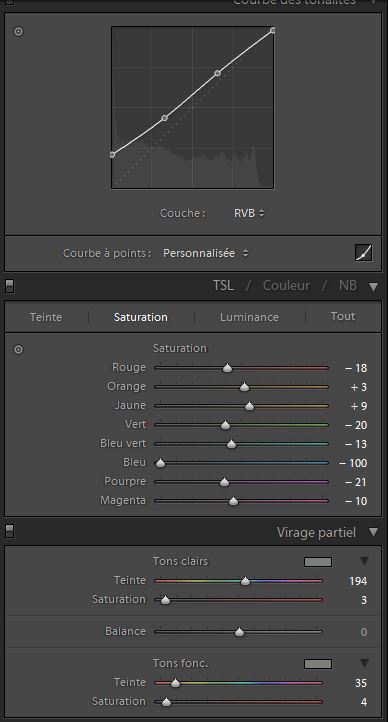Viewport: 388px width, 722px height.
Task: Switch to the Teinte tab
Action: 46,317
